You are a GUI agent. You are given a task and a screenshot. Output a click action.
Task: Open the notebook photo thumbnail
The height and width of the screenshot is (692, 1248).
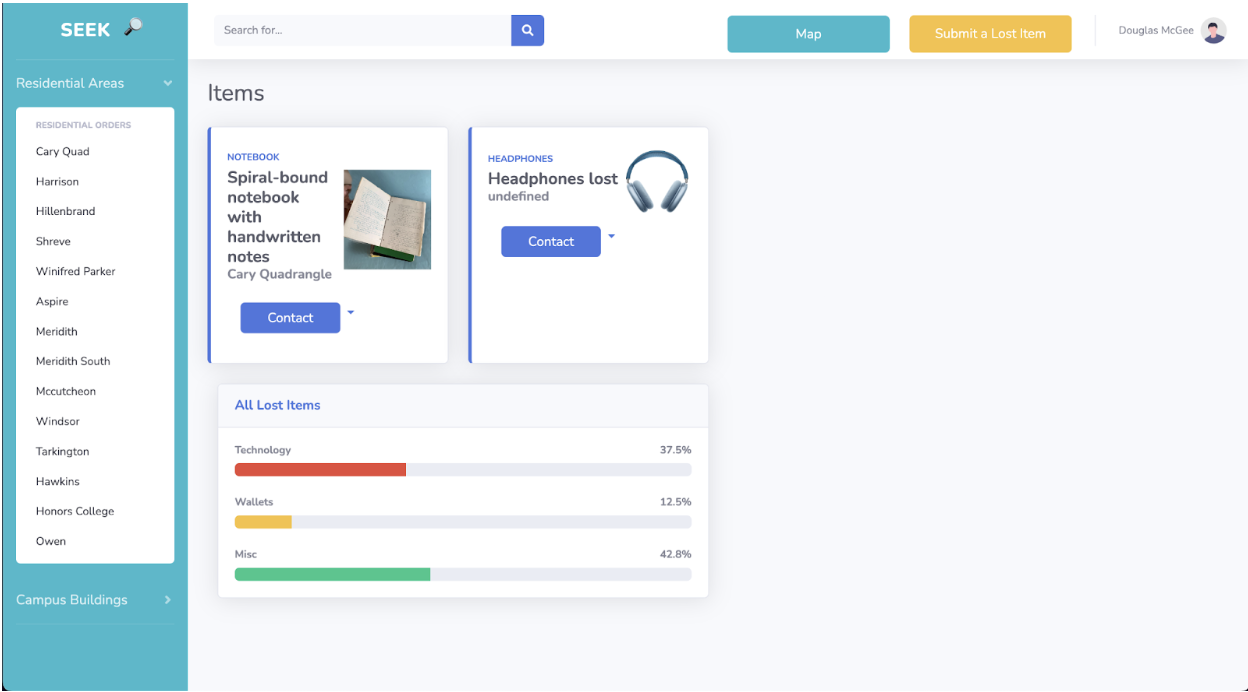pos(387,219)
